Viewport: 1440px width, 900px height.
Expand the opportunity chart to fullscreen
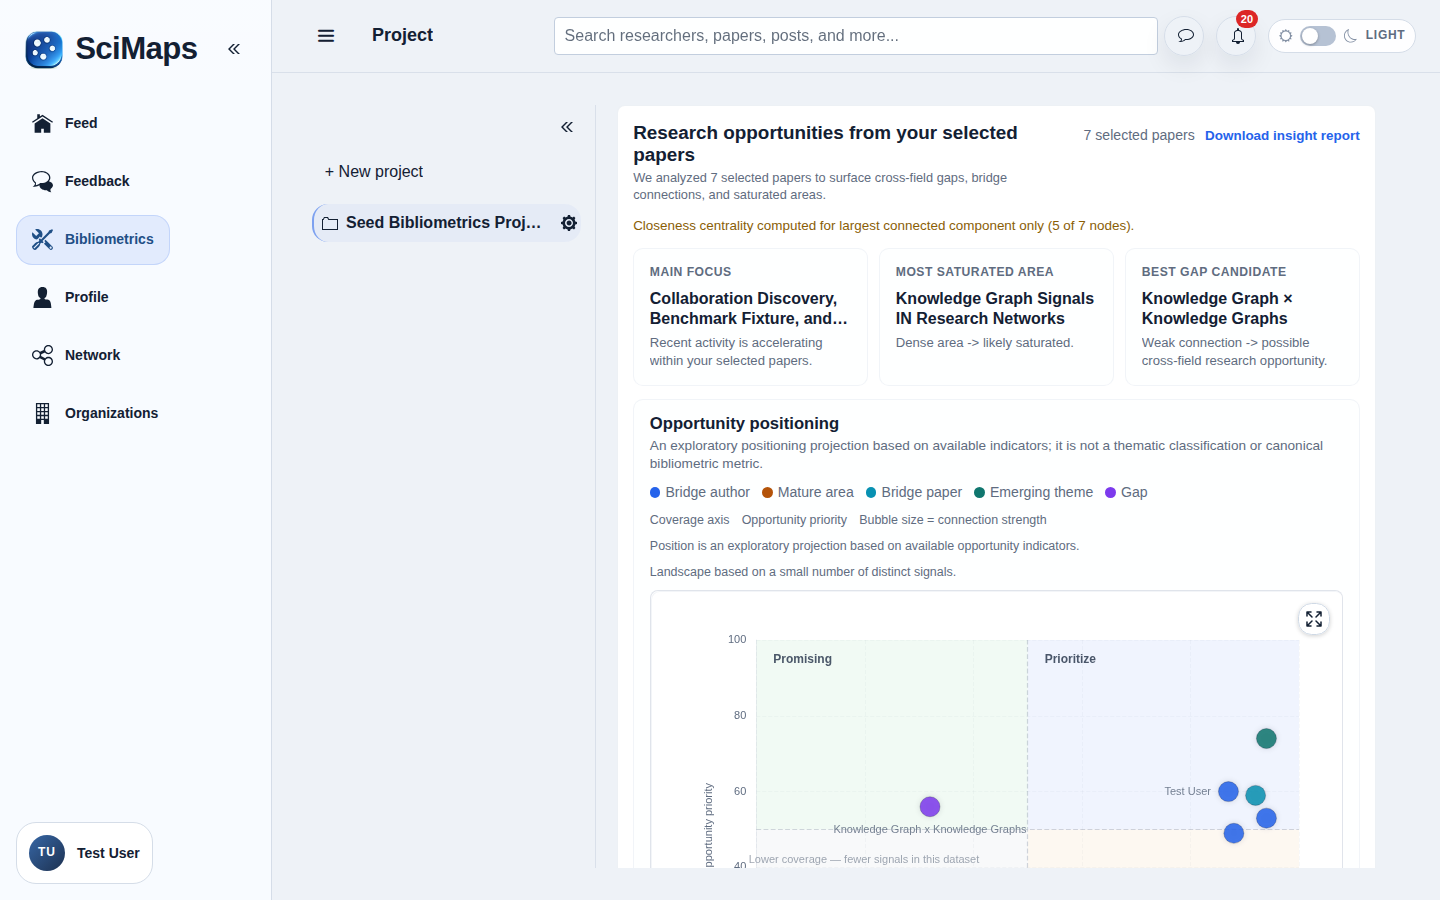1314,620
